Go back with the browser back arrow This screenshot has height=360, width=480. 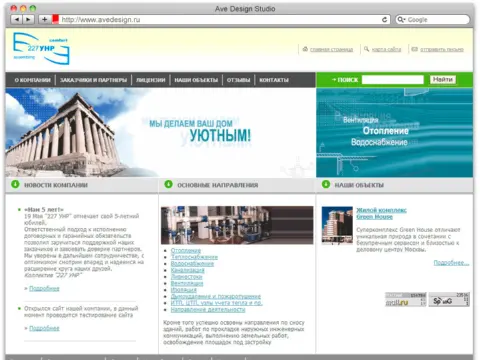[17, 19]
